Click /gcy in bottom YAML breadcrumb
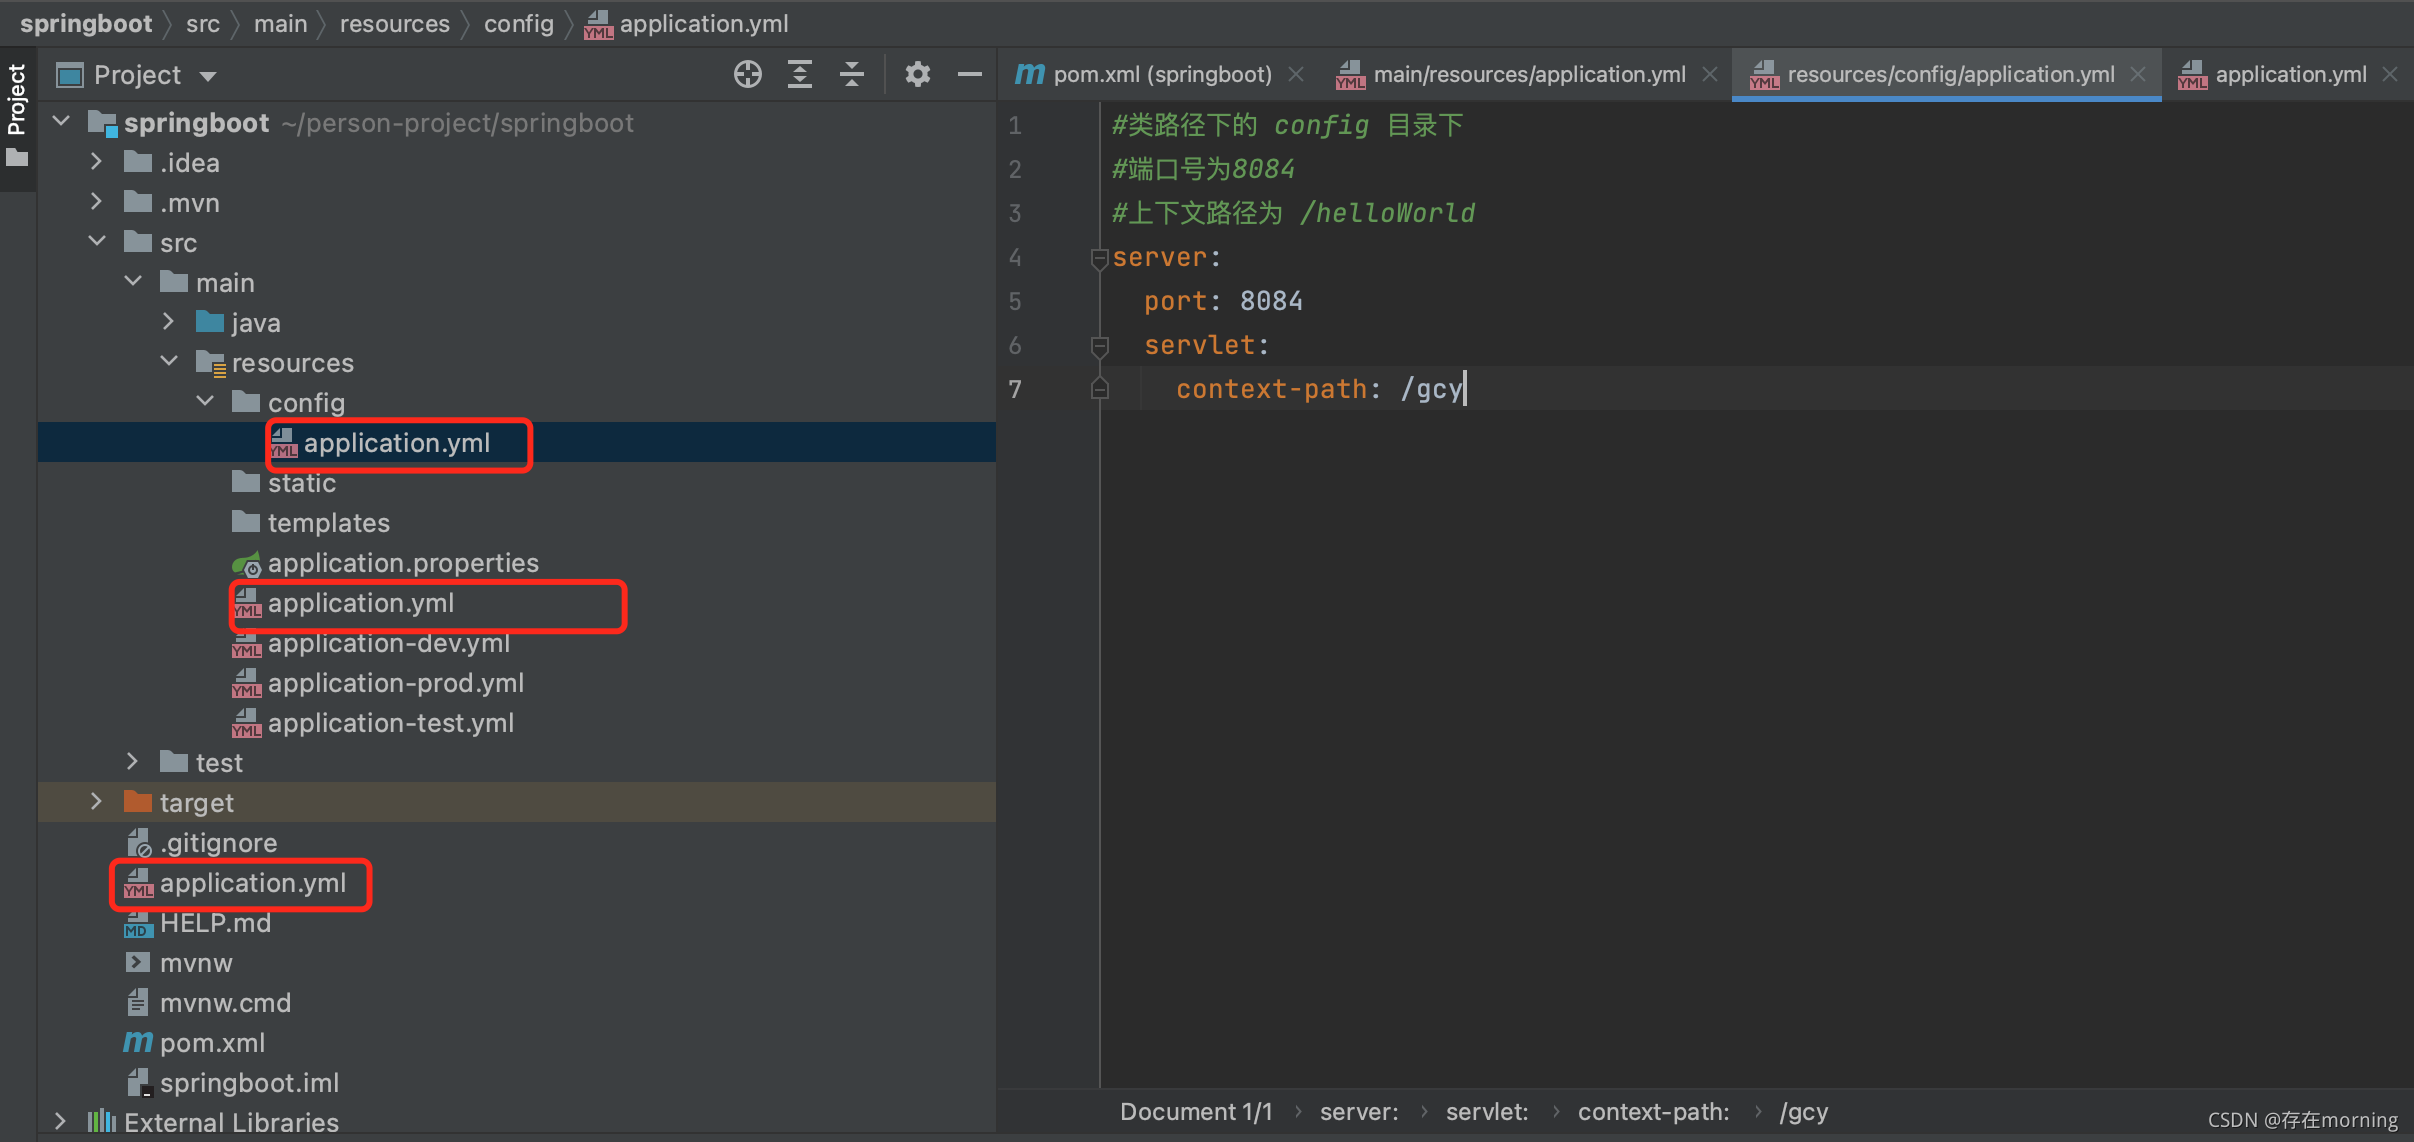The width and height of the screenshot is (2414, 1142). coord(1803,1112)
